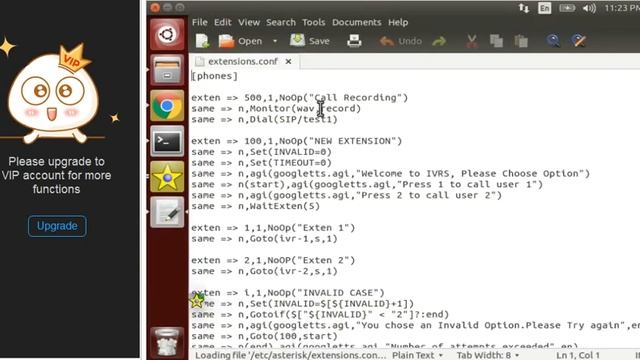Create a new document via toolbar icon
640x360 pixels.
(x=202, y=41)
